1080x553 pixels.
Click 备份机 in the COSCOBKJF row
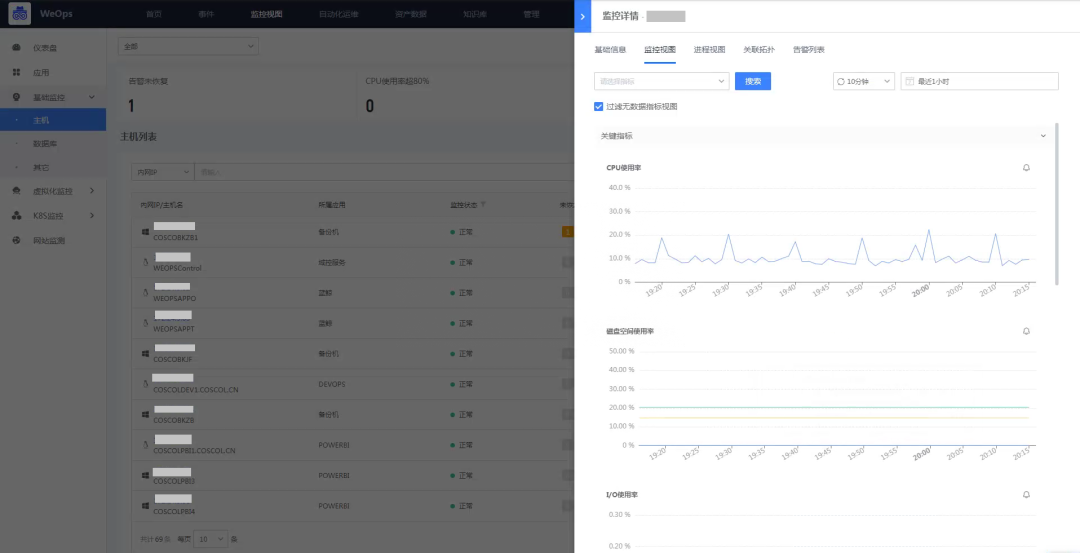point(328,353)
